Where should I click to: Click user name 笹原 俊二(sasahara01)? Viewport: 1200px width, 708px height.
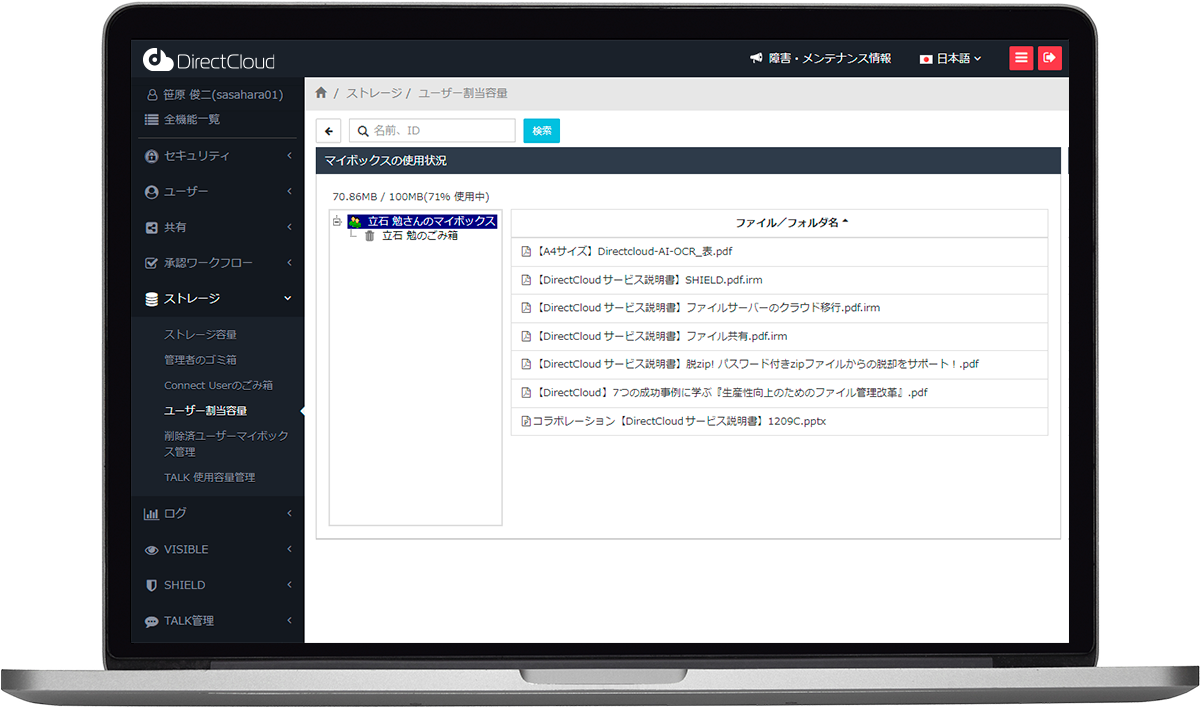click(222, 95)
